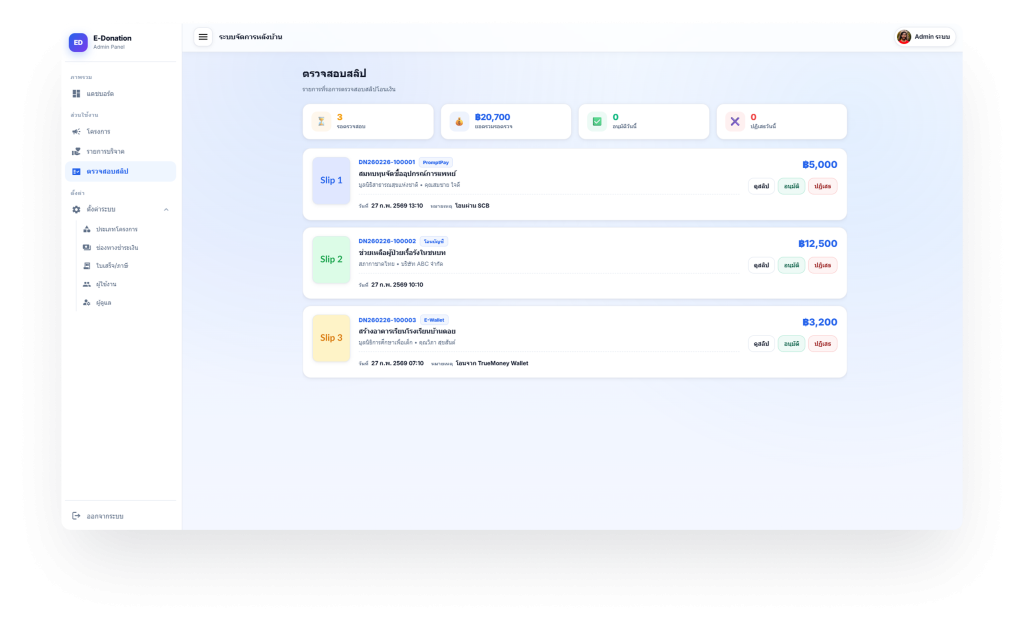Click the money bag total amount icon
Screen dimensions: 1024x629
click(459, 122)
